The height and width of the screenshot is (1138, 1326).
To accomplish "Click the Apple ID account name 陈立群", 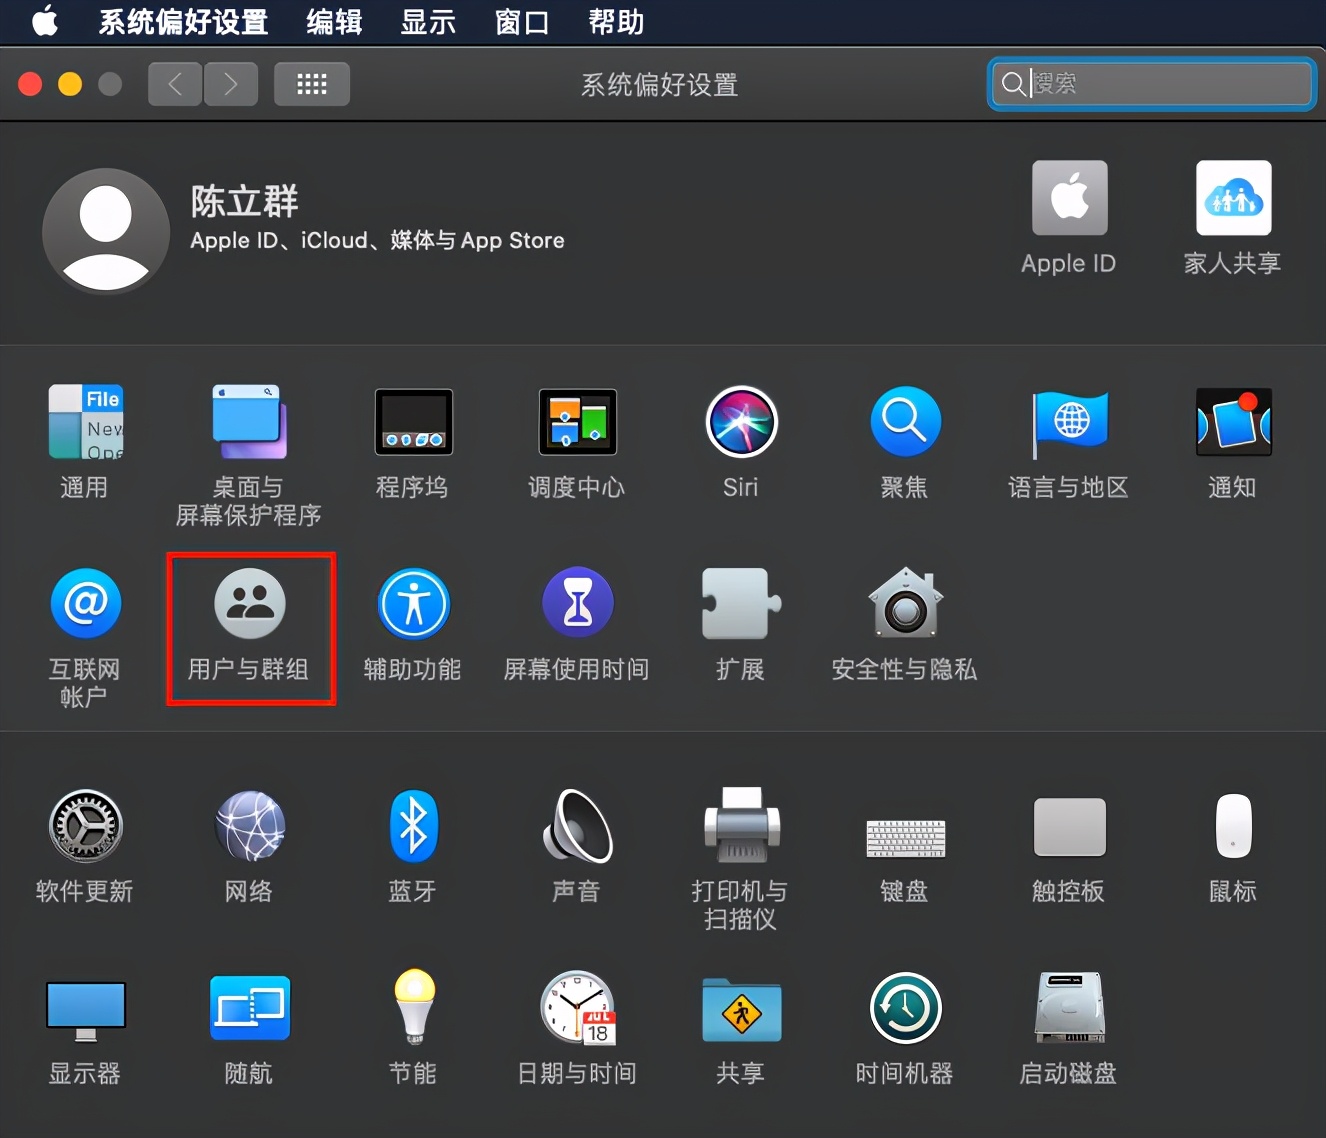I will click(245, 202).
